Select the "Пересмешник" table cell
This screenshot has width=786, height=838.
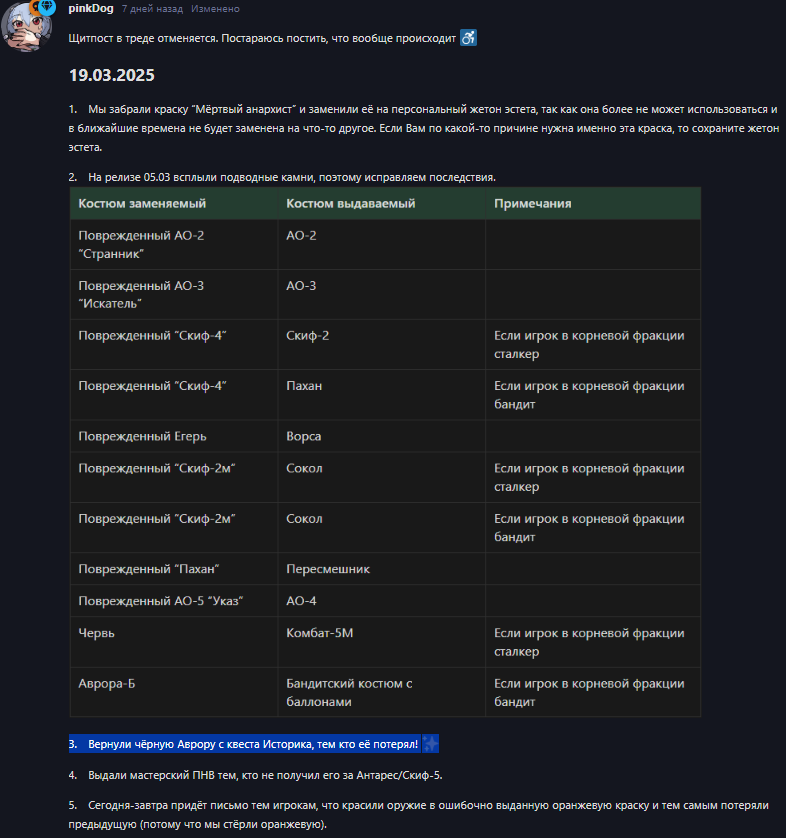[382, 569]
